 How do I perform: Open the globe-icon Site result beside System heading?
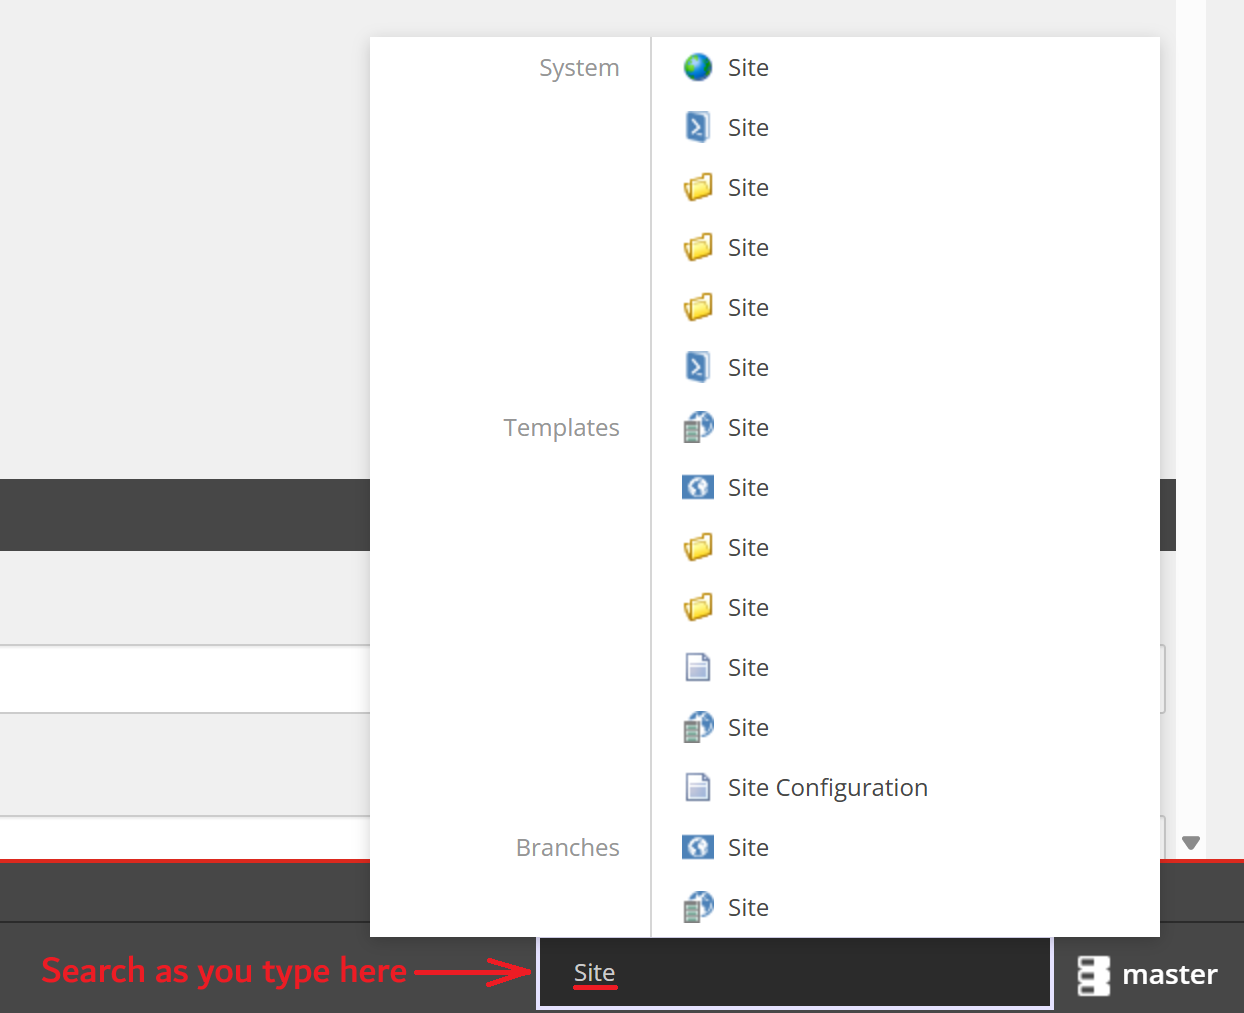905,67
